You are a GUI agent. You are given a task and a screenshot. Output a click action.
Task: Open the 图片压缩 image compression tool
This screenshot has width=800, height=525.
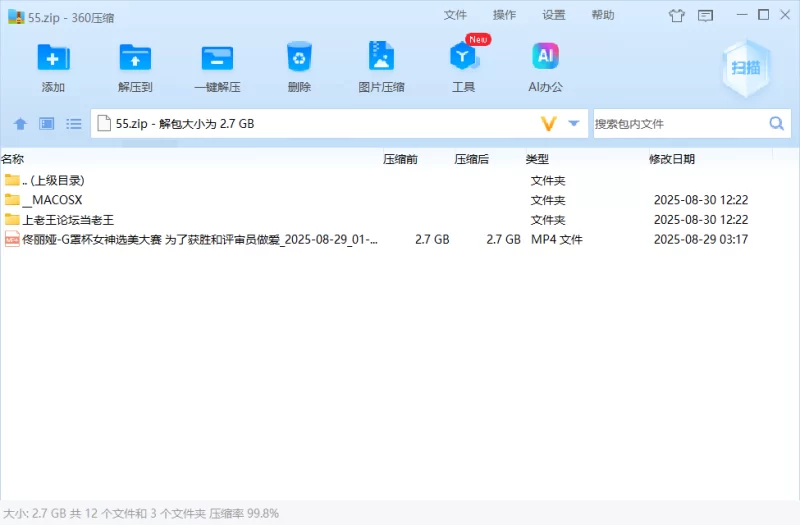381,58
